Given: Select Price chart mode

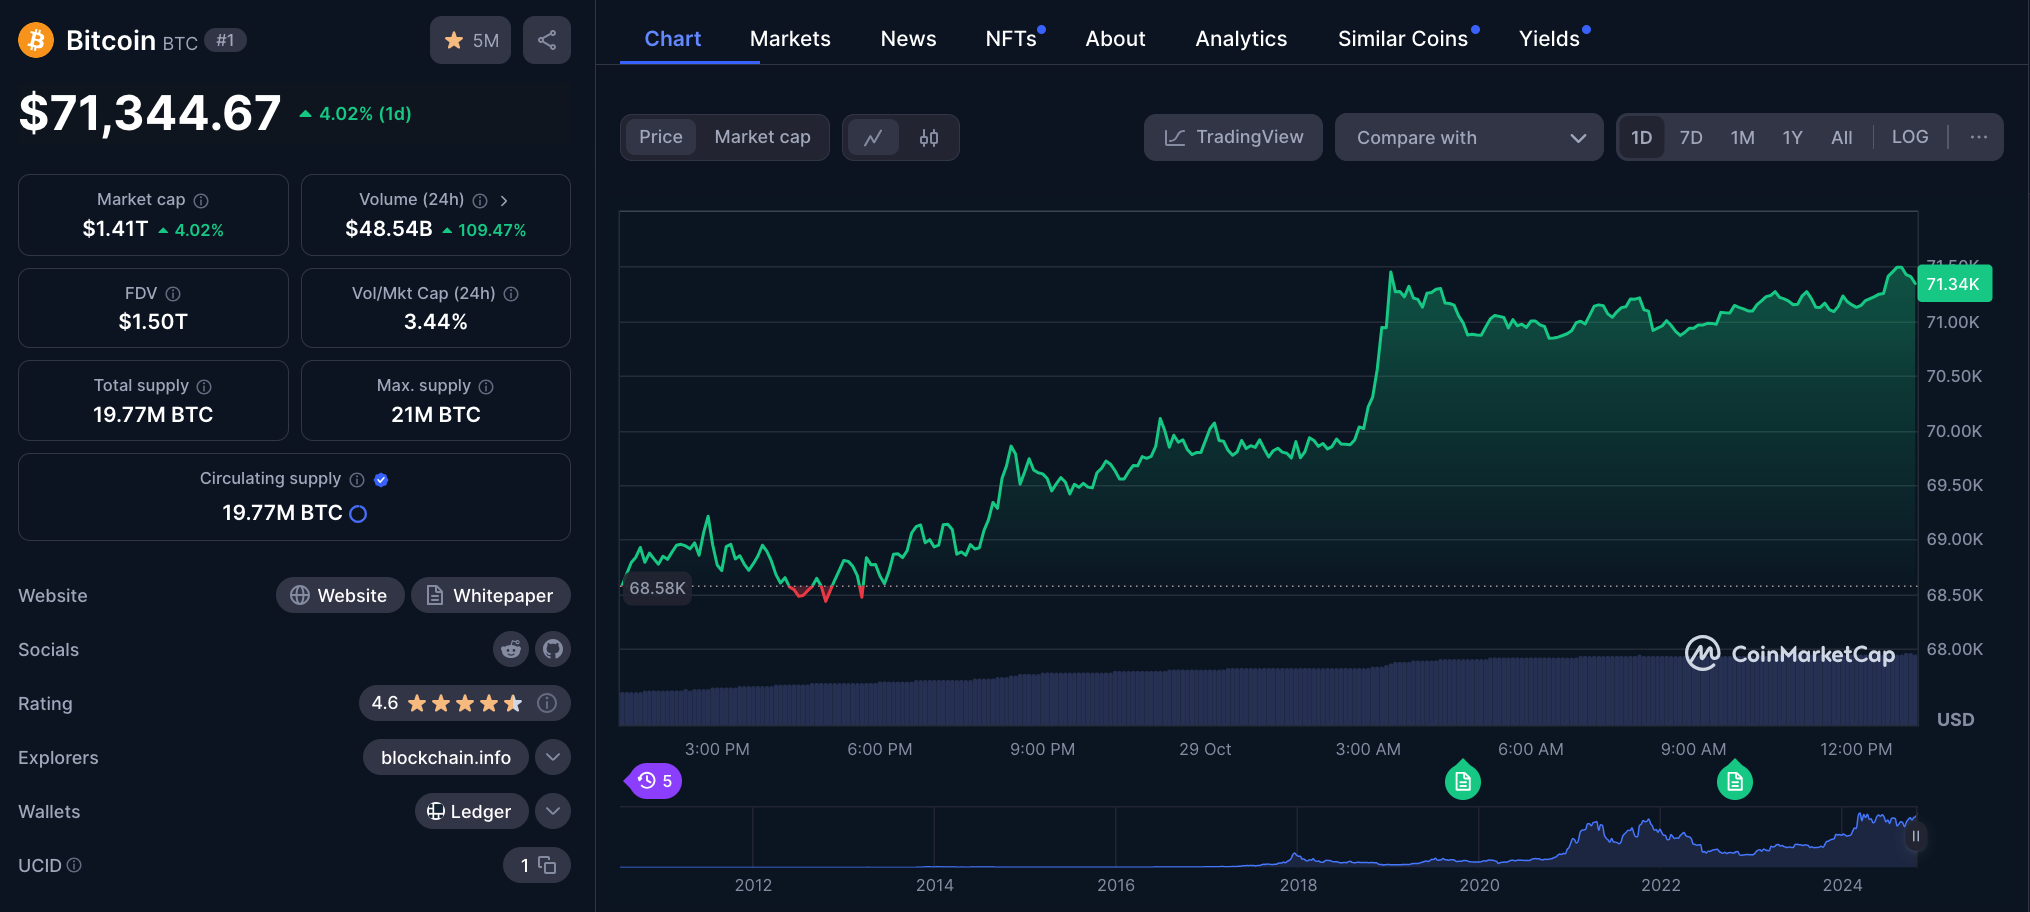Looking at the screenshot, I should pyautogui.click(x=661, y=137).
